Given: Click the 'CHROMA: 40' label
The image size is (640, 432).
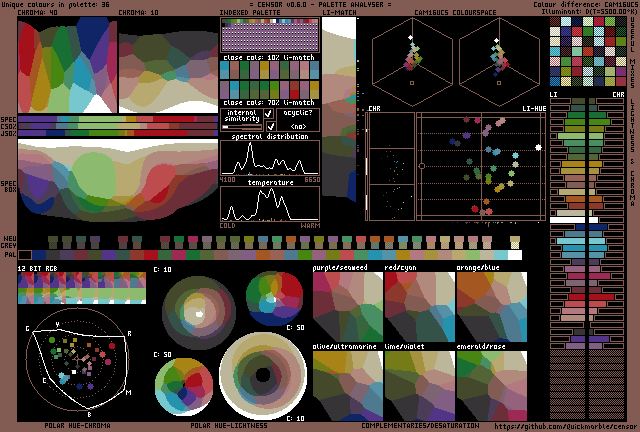Looking at the screenshot, I should pos(37,12).
